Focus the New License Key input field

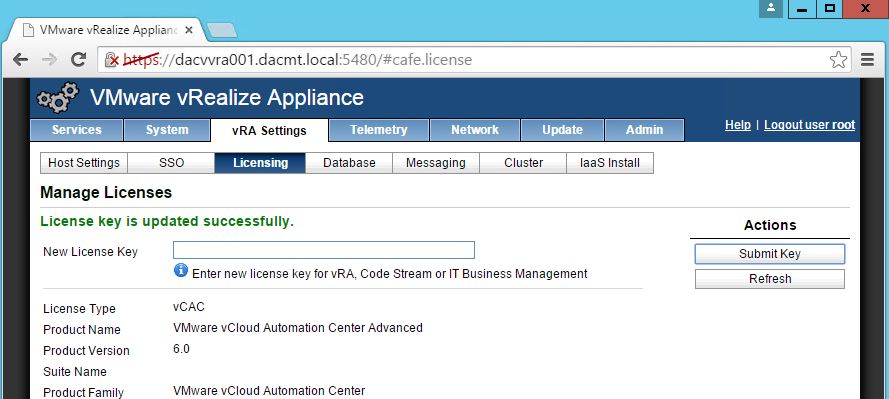point(324,250)
